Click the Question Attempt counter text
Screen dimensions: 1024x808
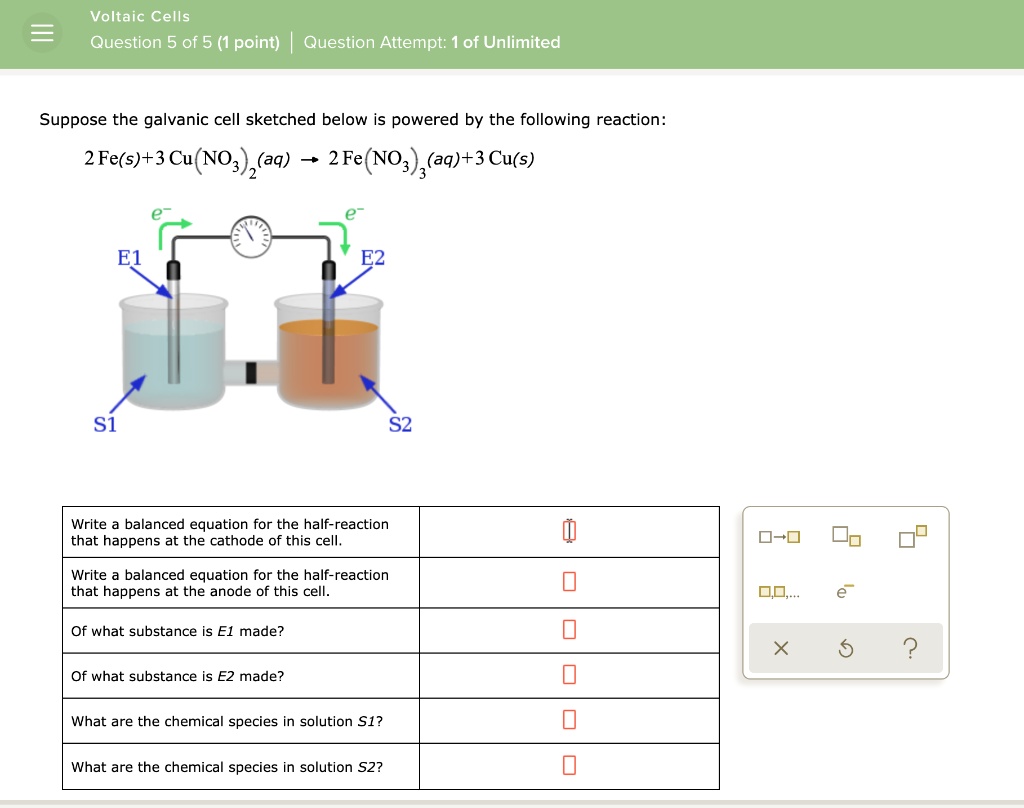432,42
